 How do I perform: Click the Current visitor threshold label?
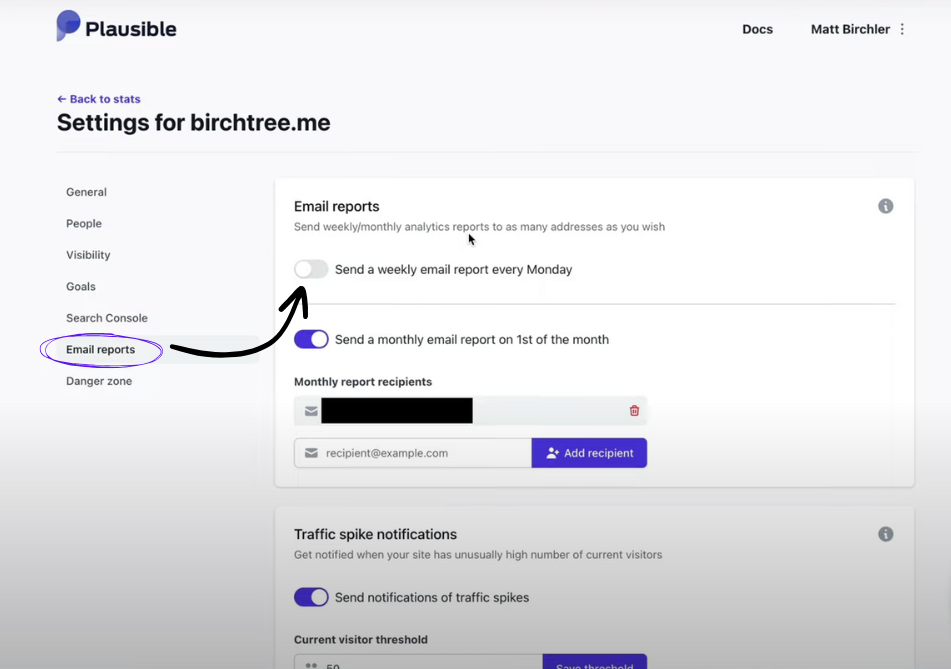361,639
